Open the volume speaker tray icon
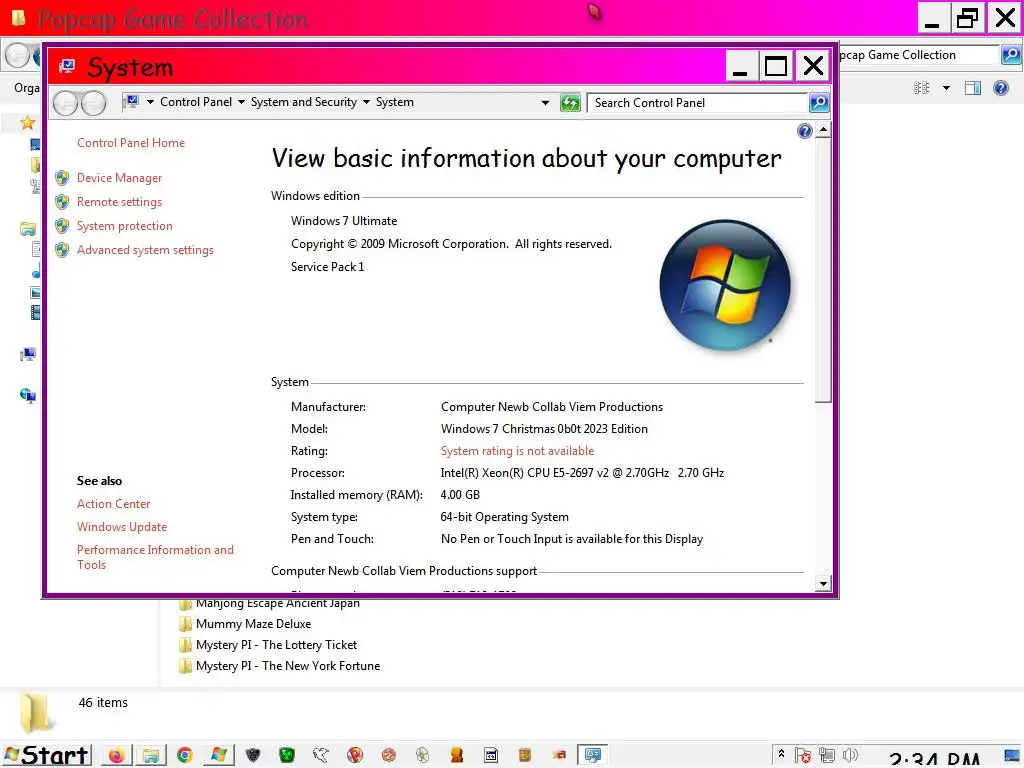 (x=850, y=756)
